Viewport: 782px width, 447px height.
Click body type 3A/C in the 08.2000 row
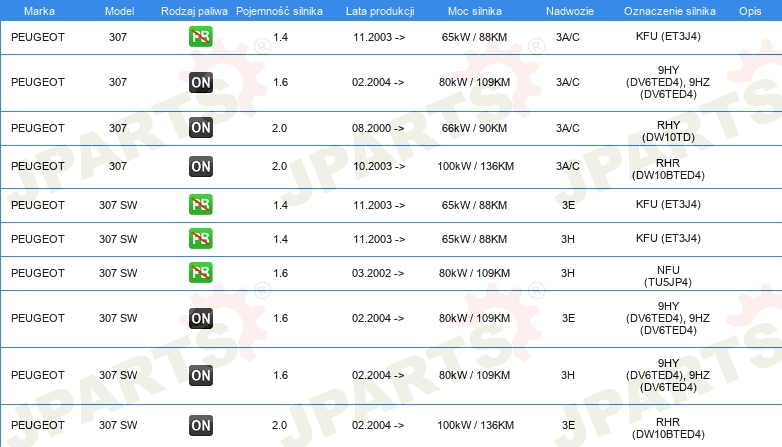pos(568,128)
